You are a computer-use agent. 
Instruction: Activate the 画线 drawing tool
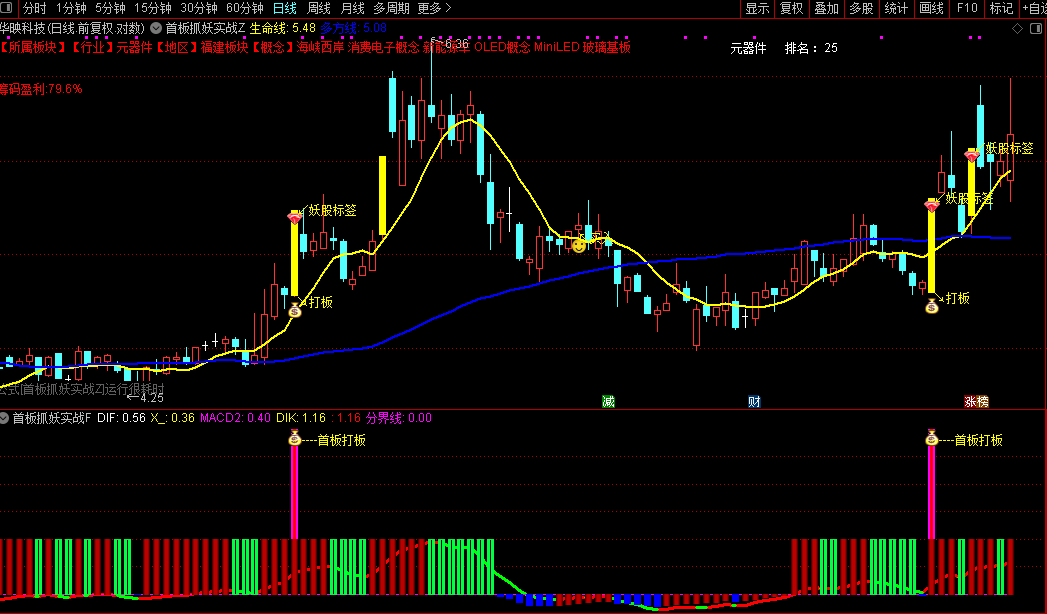(931, 8)
